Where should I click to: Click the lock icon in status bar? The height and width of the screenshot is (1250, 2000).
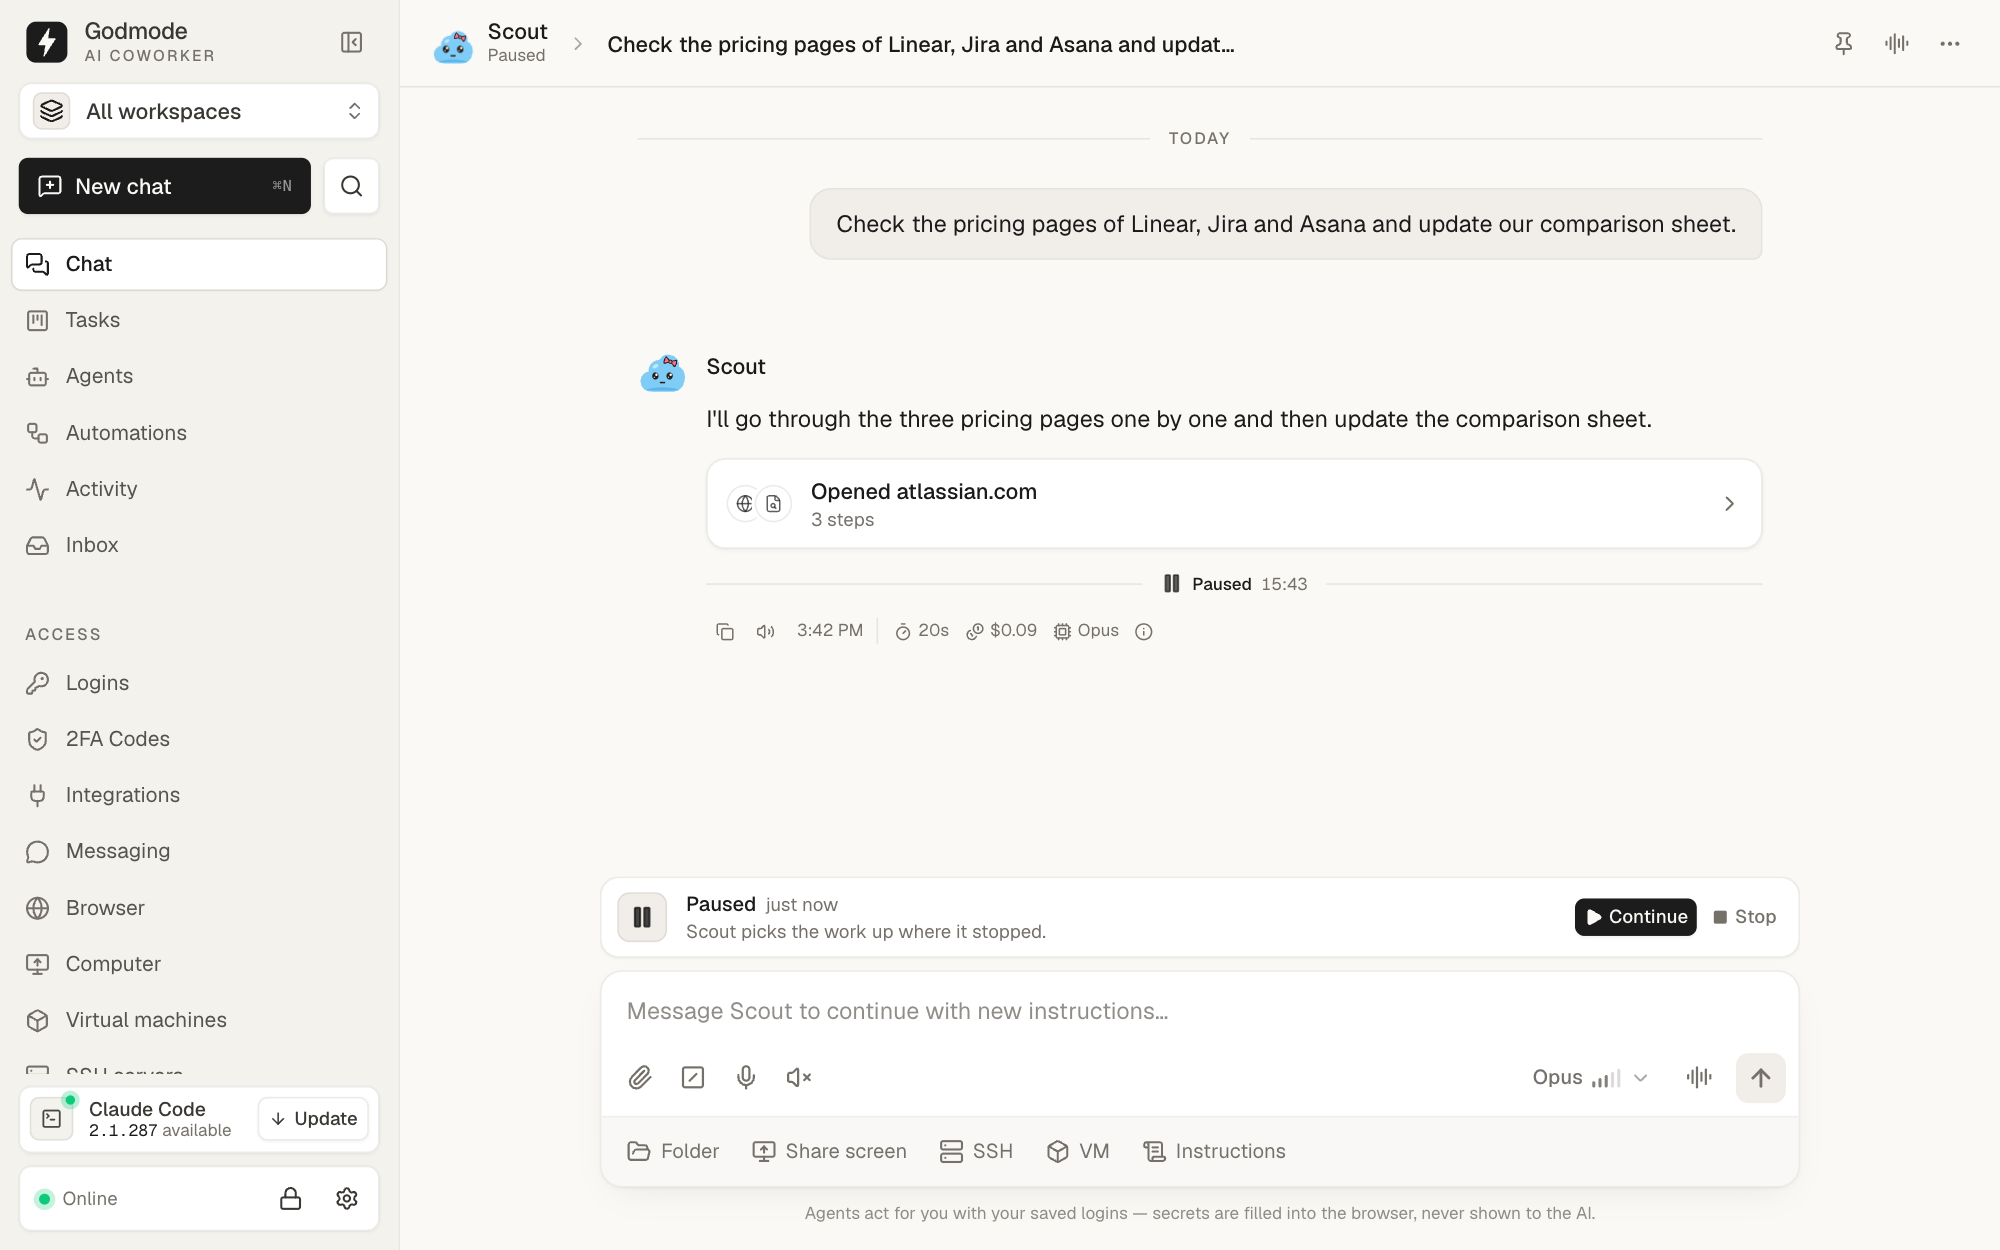(290, 1198)
